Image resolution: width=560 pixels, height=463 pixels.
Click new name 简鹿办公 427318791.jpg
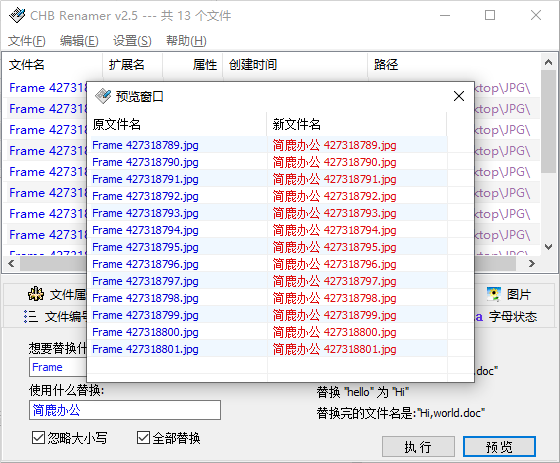[x=335, y=179]
